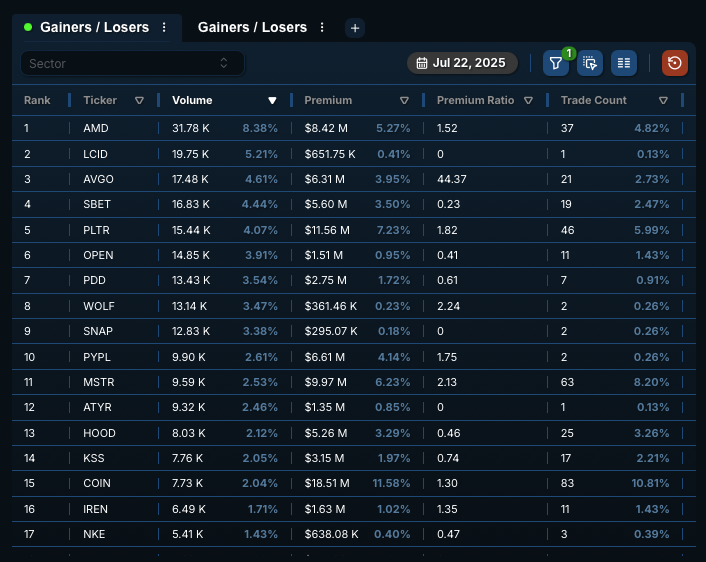The height and width of the screenshot is (562, 706).
Task: Click trade count 83 for COIN
Action: (x=567, y=484)
